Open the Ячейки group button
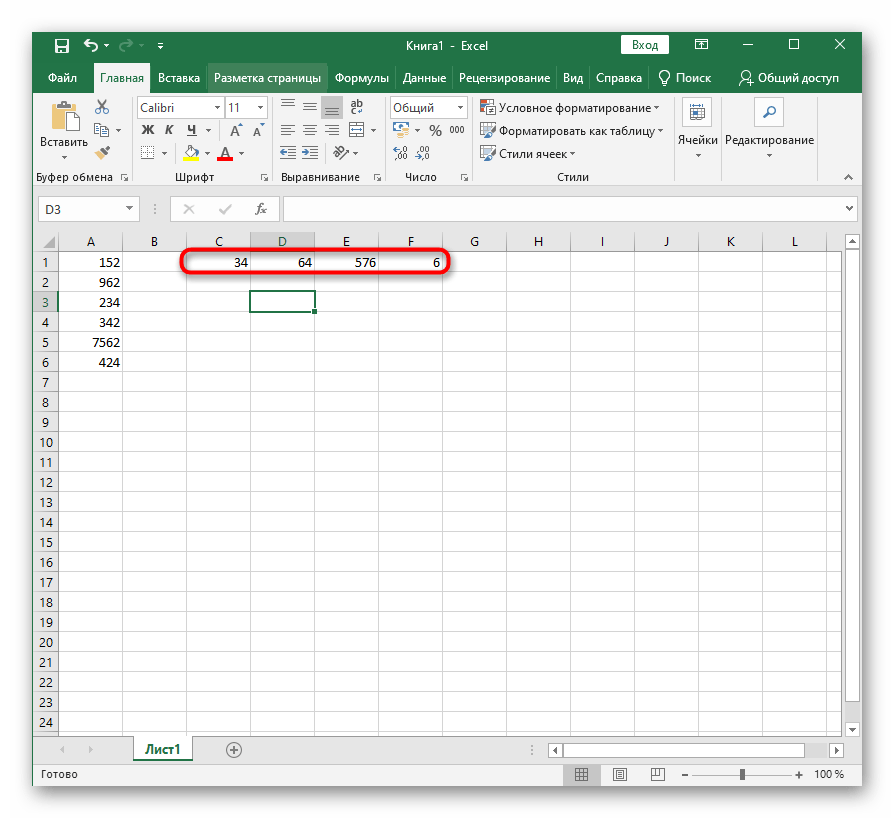The height and width of the screenshot is (818, 894). 697,130
